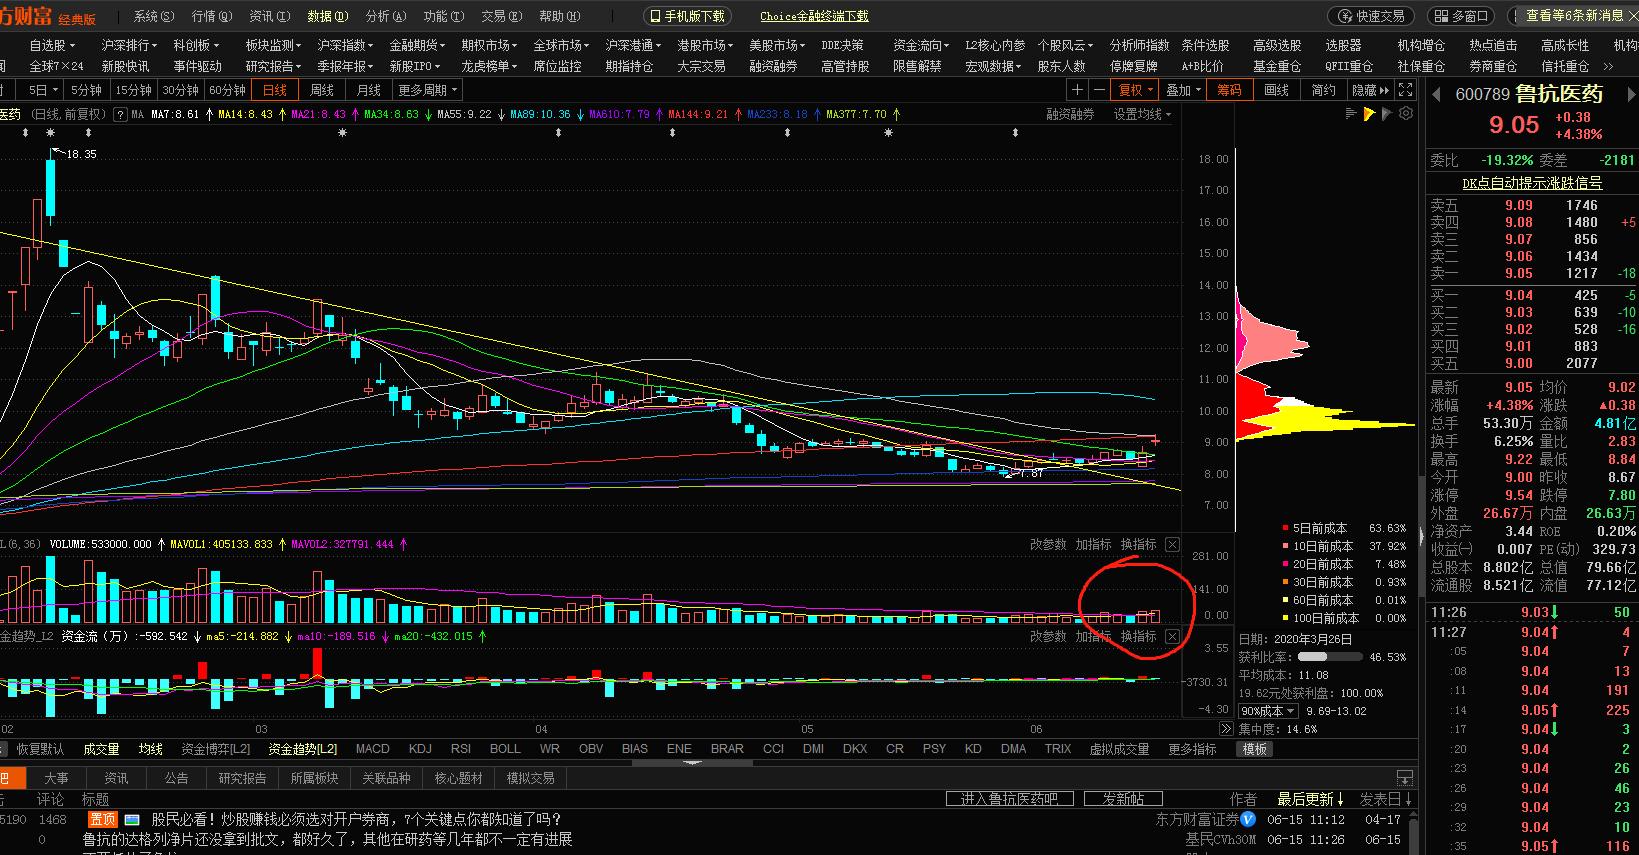Click the 5日前成本 red color swatch

(1286, 528)
